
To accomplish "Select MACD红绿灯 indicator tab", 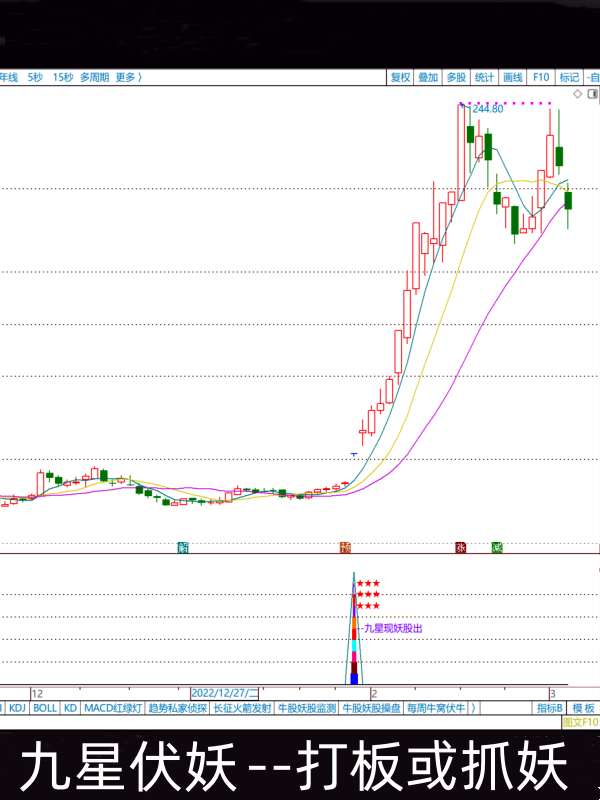I will (x=113, y=708).
